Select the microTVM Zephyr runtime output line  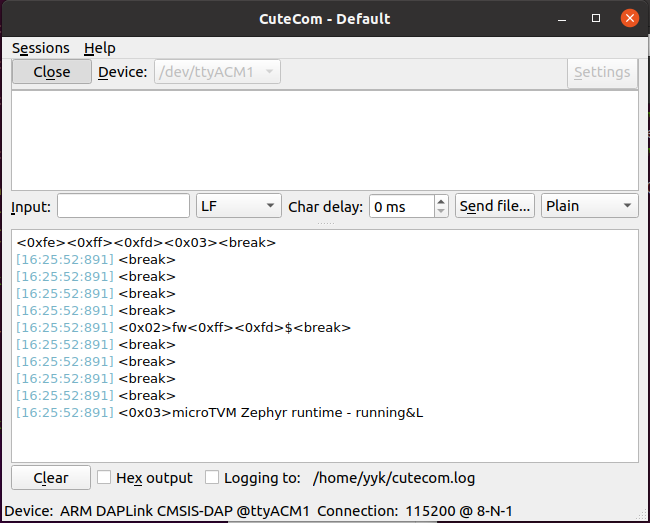270,413
